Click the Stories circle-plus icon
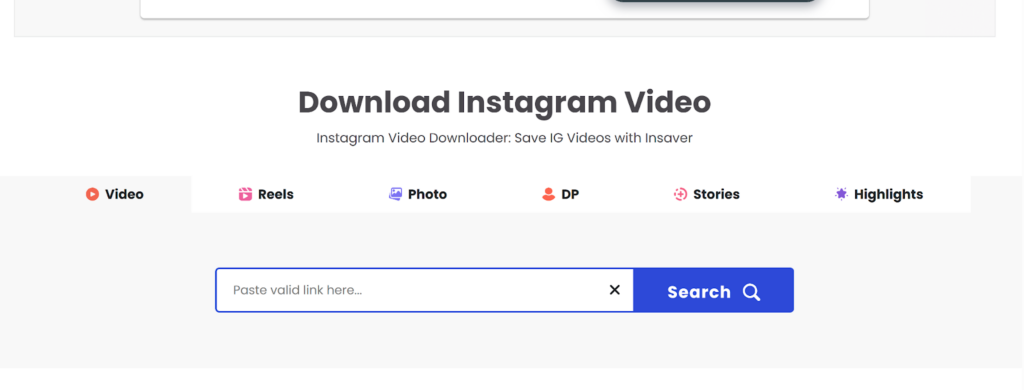 pyautogui.click(x=680, y=194)
